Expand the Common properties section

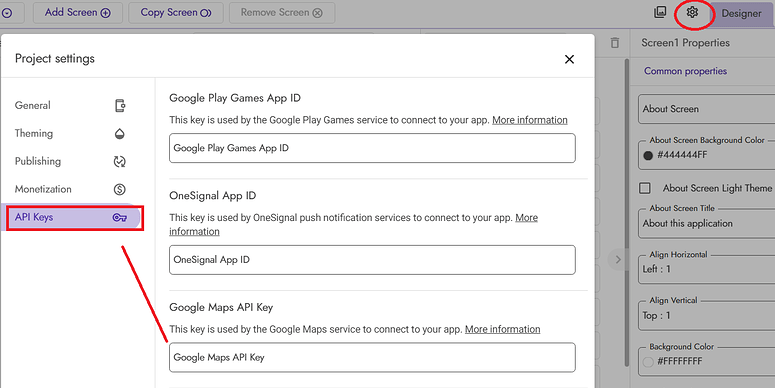[x=686, y=71]
